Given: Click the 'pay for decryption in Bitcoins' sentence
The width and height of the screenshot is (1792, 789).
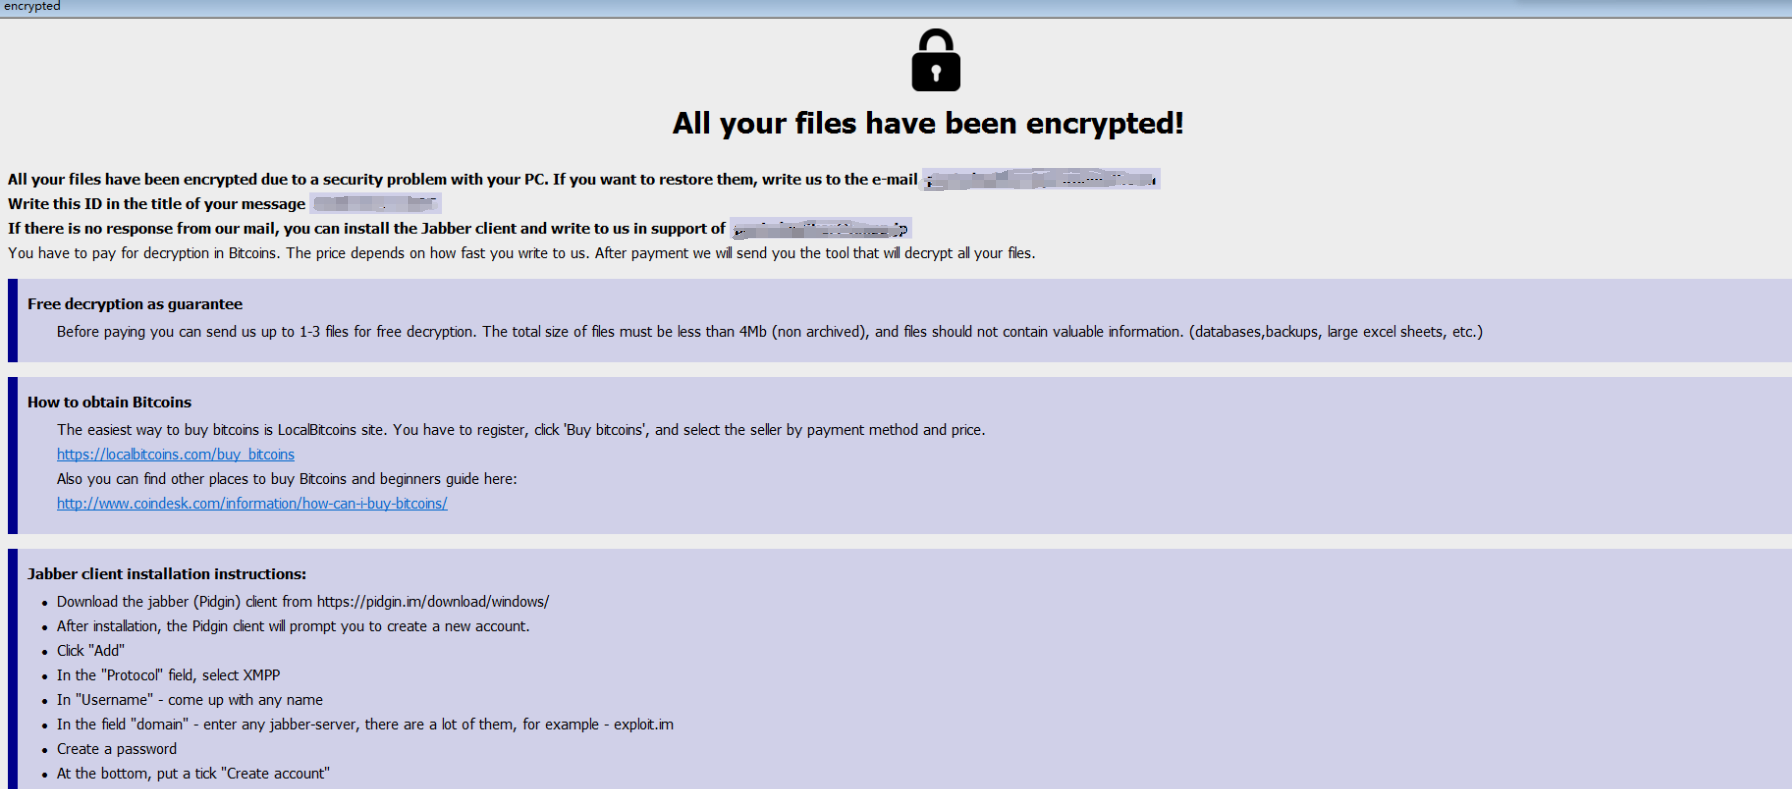Looking at the screenshot, I should (x=521, y=254).
